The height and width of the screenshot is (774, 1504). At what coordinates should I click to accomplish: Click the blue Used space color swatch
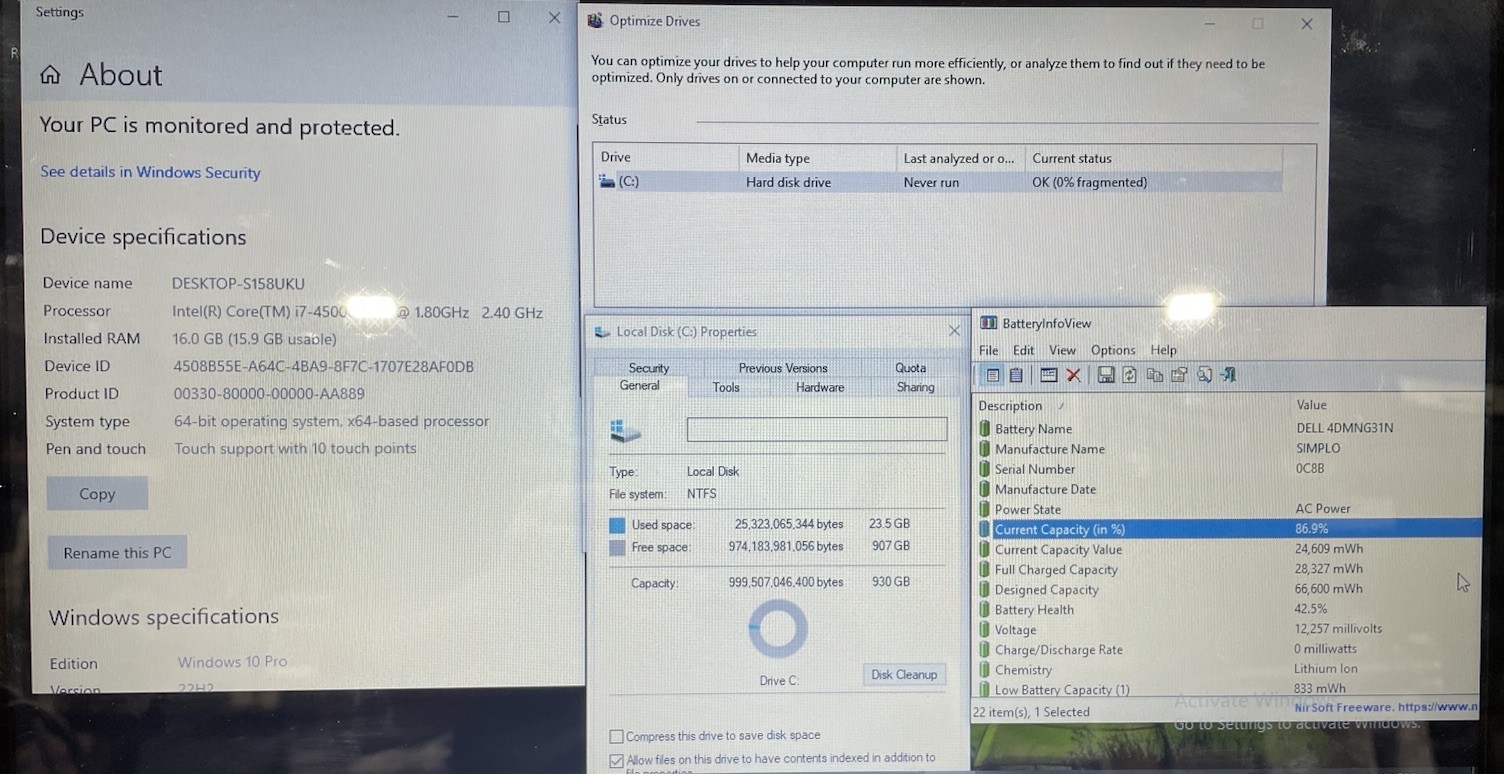click(x=617, y=525)
